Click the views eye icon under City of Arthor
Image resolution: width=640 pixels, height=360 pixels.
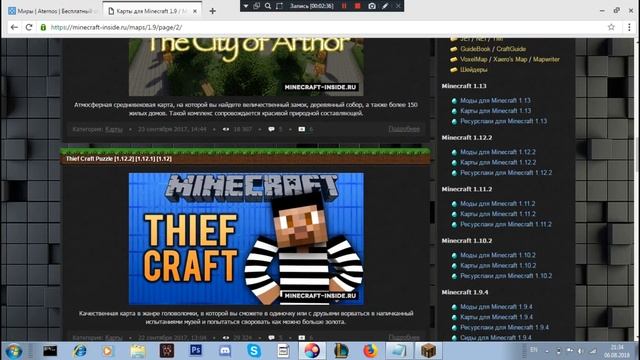coord(226,129)
